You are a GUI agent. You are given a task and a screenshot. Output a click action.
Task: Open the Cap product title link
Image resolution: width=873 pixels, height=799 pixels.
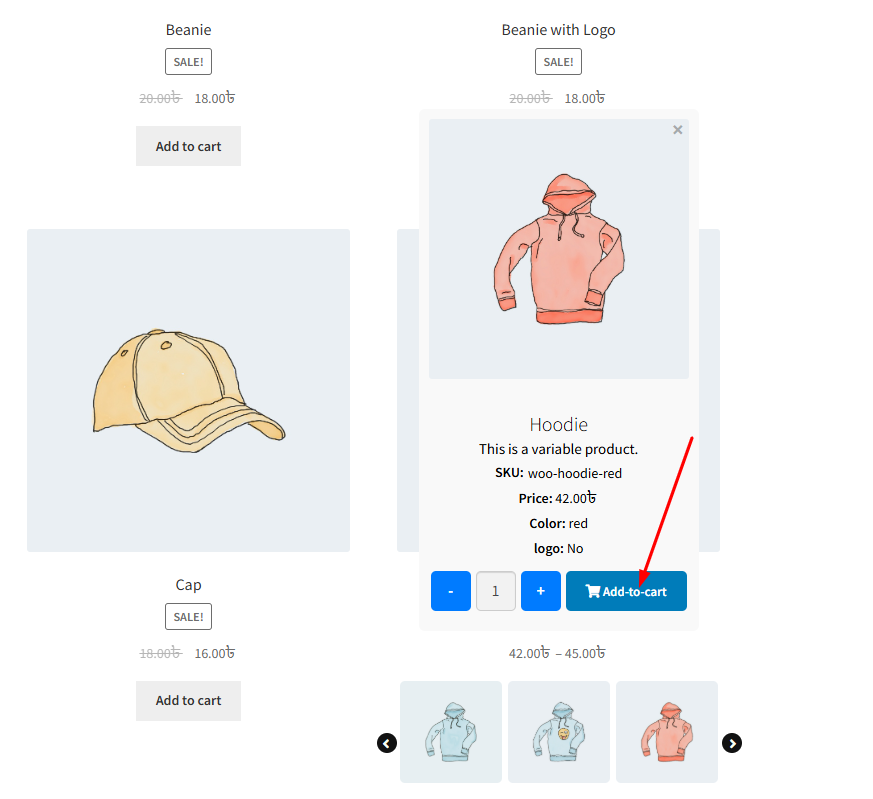188,585
